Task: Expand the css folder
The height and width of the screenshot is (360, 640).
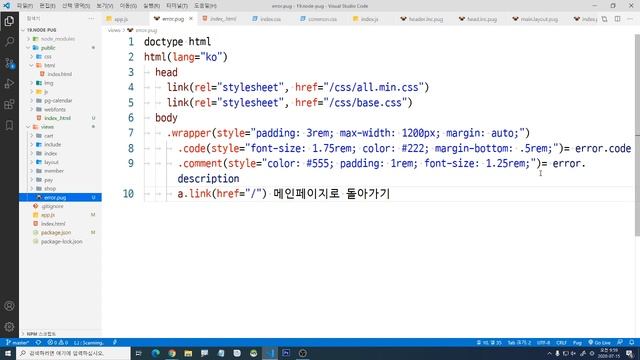Action: point(32,57)
